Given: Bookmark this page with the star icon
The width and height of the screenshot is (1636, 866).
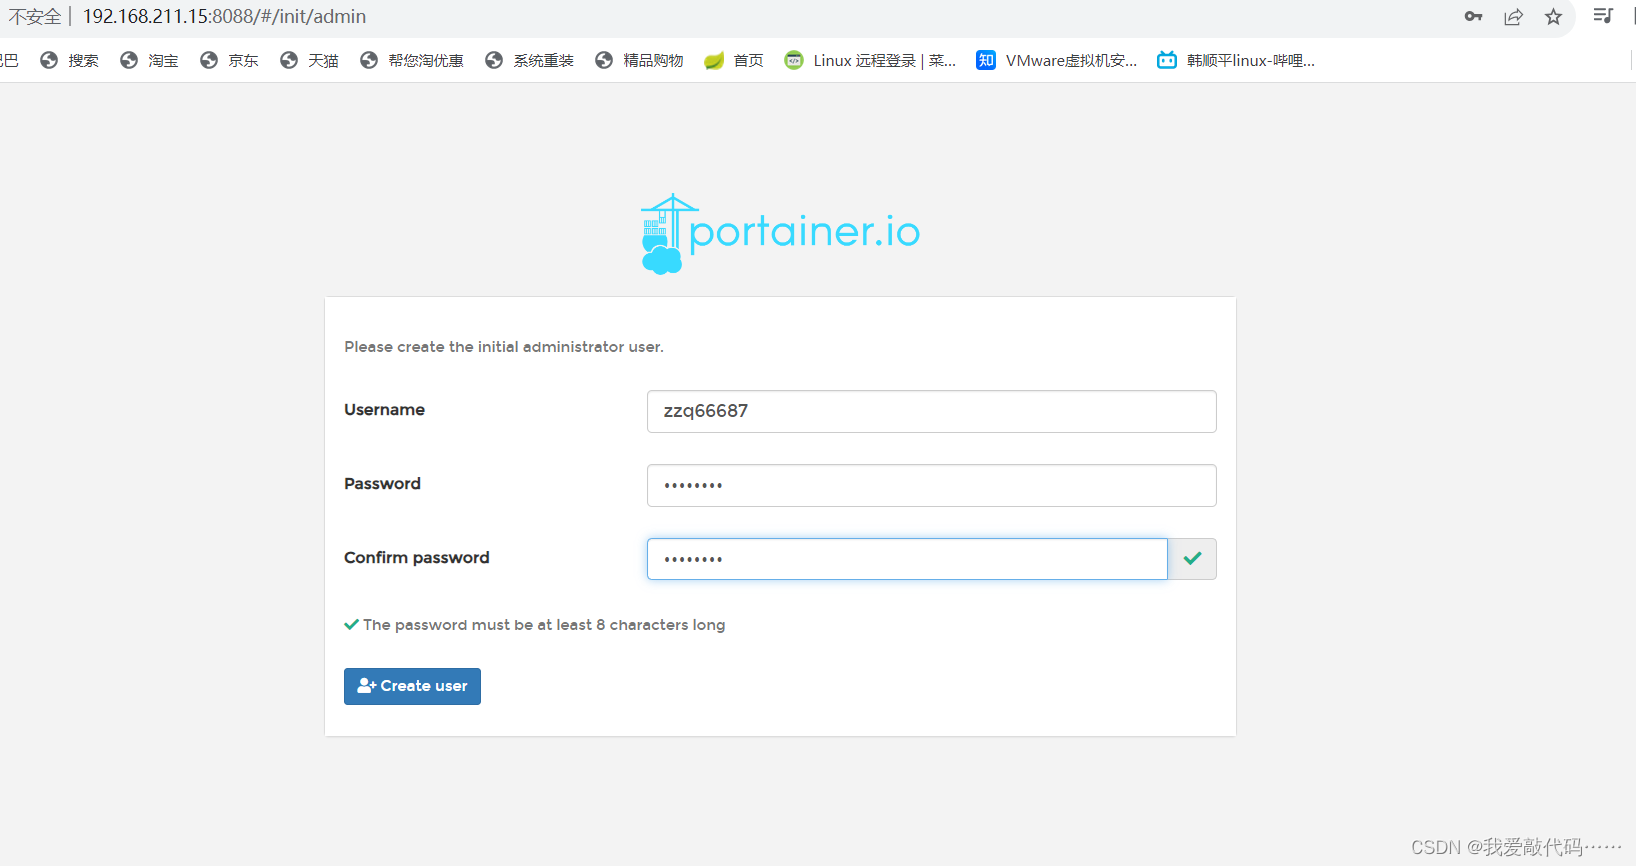Looking at the screenshot, I should (1553, 16).
